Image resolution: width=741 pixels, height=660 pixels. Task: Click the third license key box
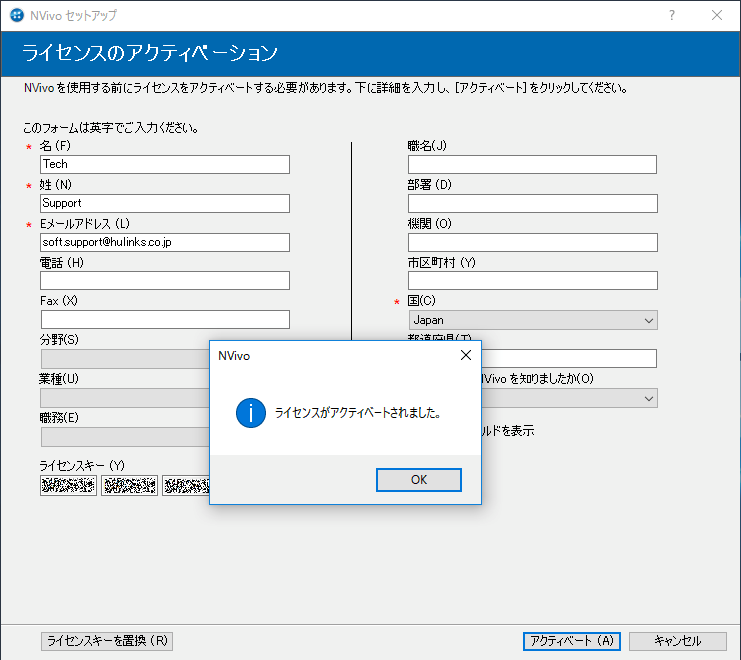186,486
